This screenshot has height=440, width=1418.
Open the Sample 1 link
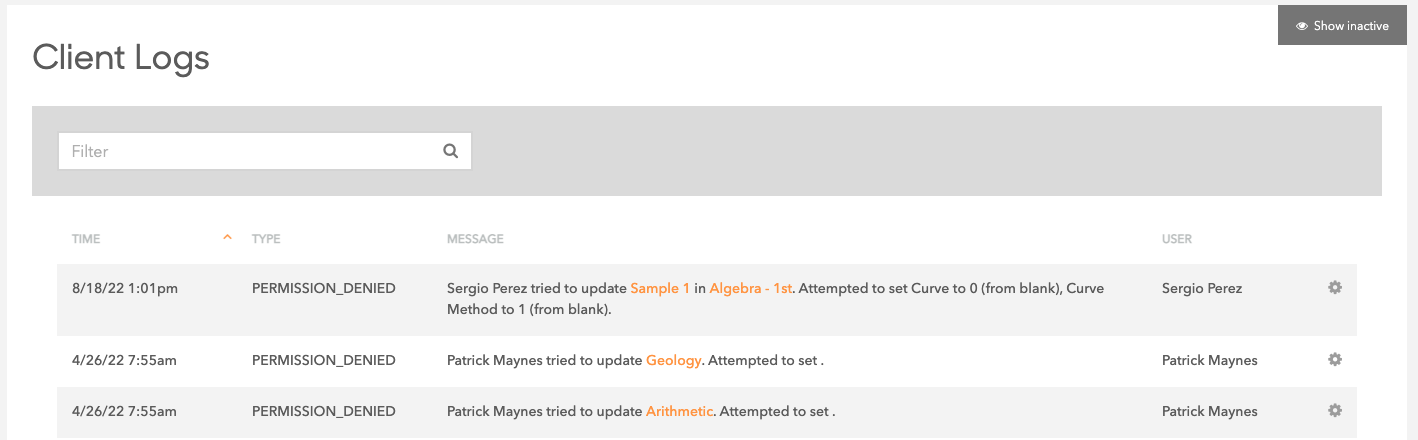pyautogui.click(x=660, y=289)
